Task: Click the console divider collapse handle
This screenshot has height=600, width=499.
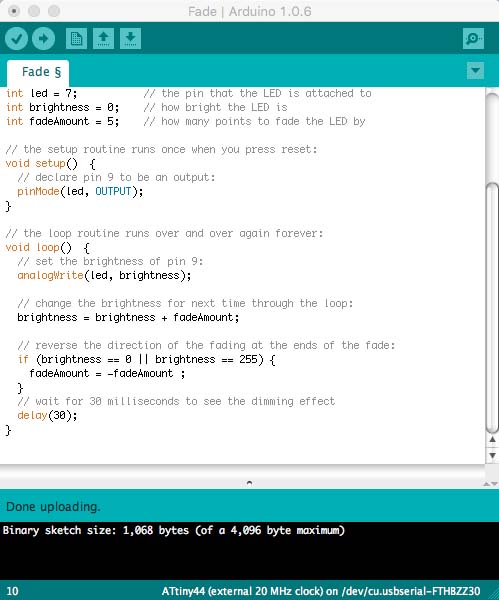Action: click(249, 483)
